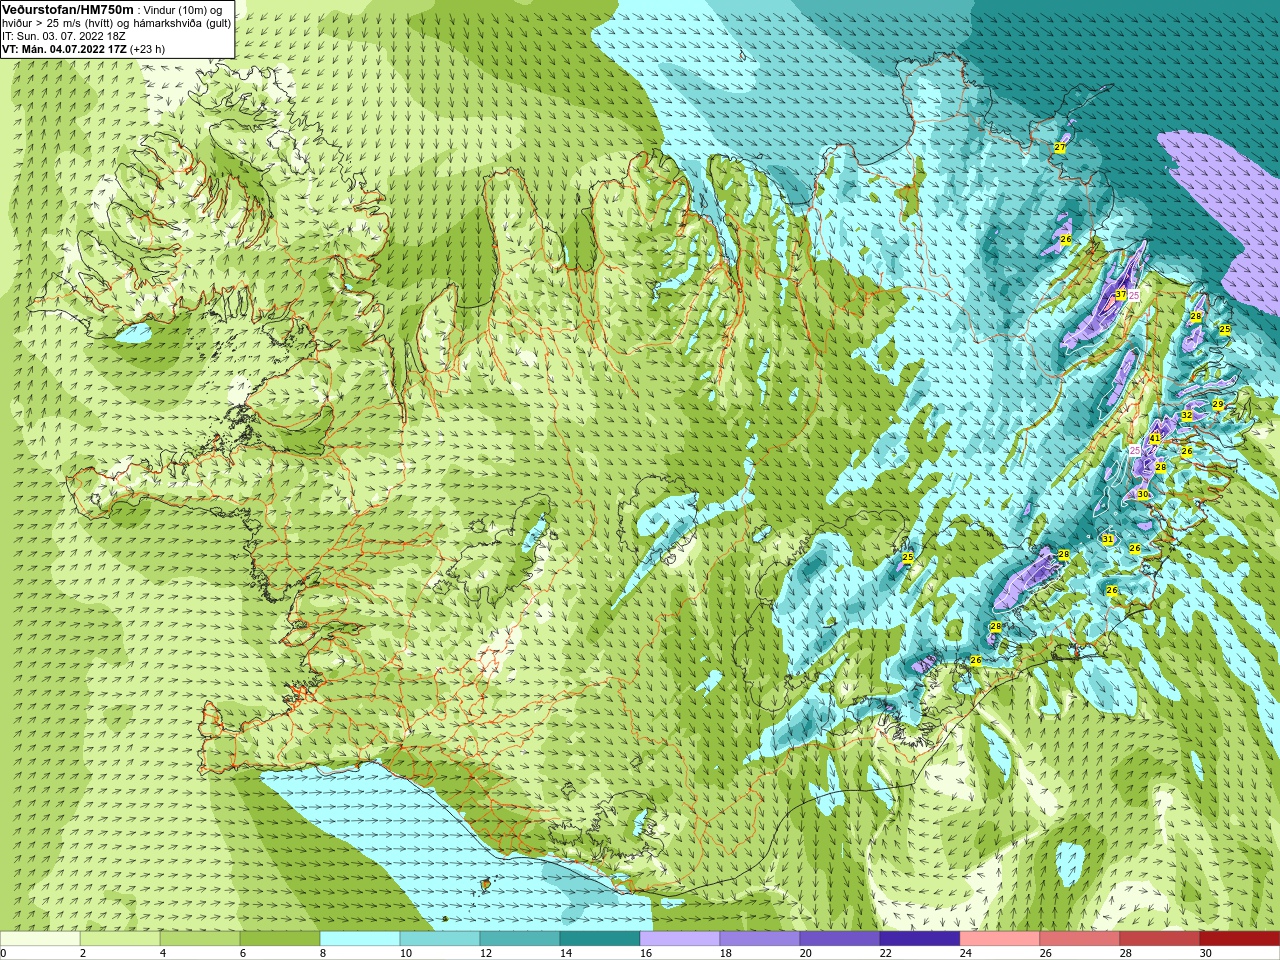Select the lavender 16–18 m/s legend swatch
This screenshot has width=1280, height=960.
tap(680, 939)
